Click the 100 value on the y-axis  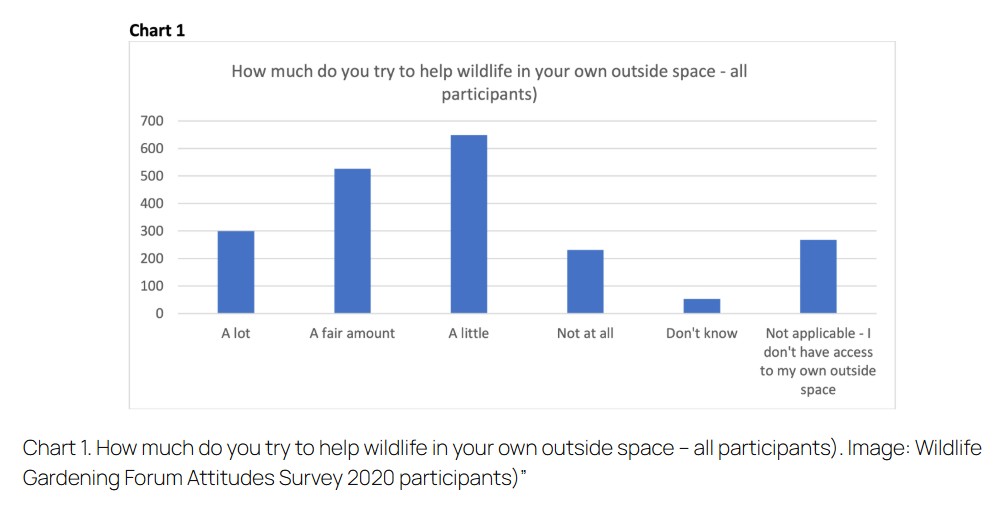pos(151,286)
